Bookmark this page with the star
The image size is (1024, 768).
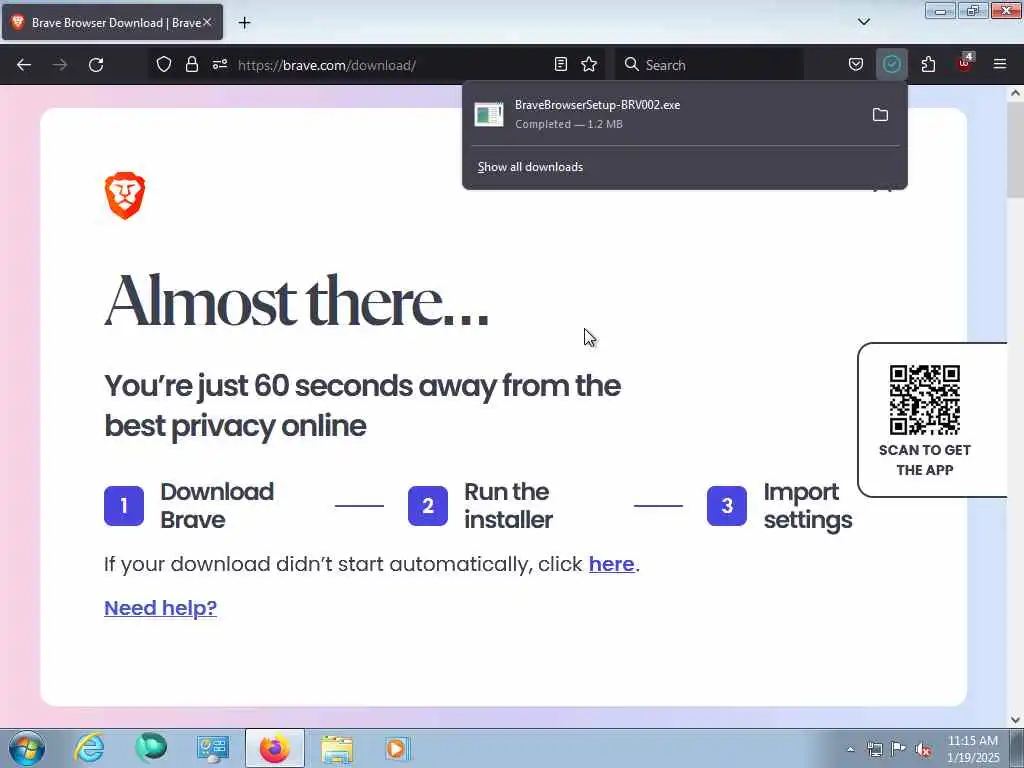589,64
